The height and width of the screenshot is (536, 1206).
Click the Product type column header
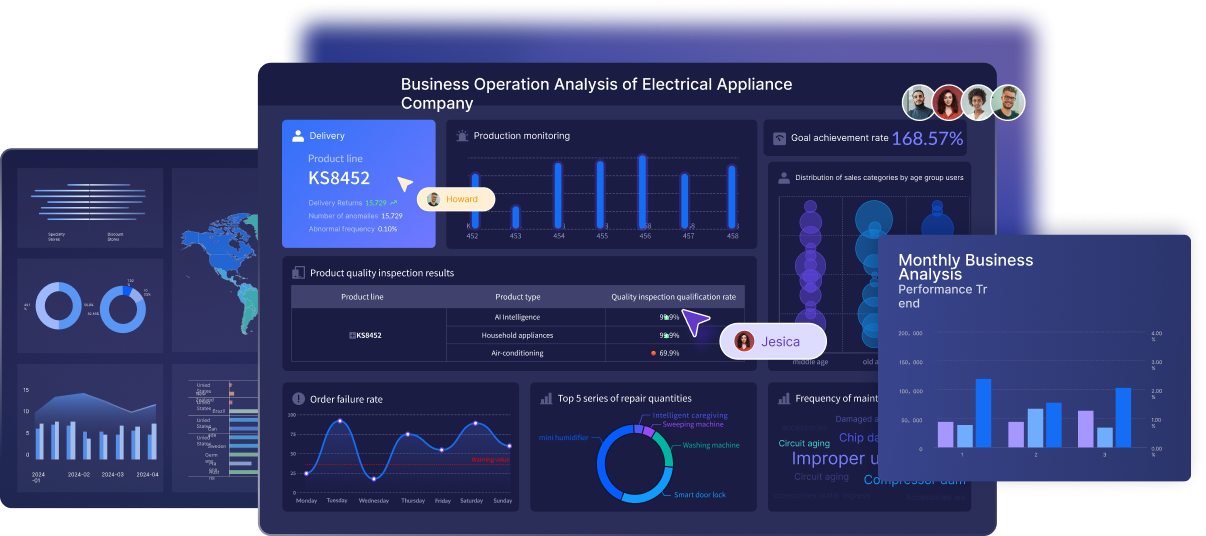tap(518, 297)
